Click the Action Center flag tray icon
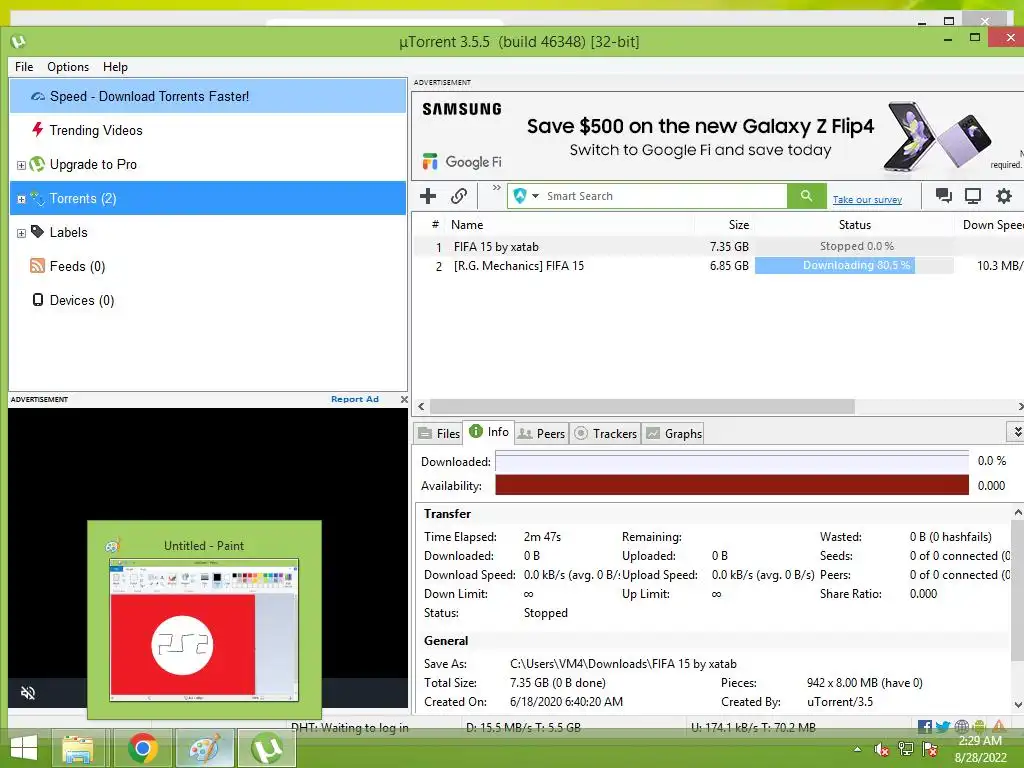Viewport: 1024px width, 768px height. click(x=930, y=750)
